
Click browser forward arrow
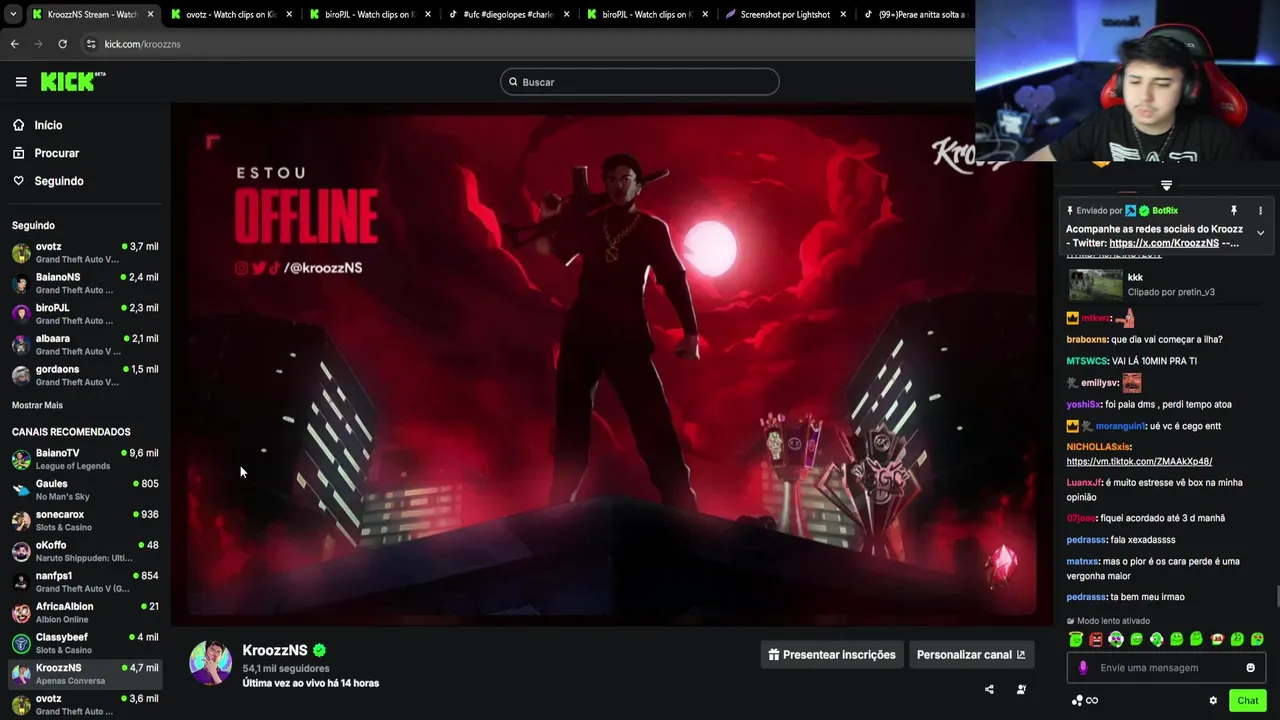(x=38, y=44)
